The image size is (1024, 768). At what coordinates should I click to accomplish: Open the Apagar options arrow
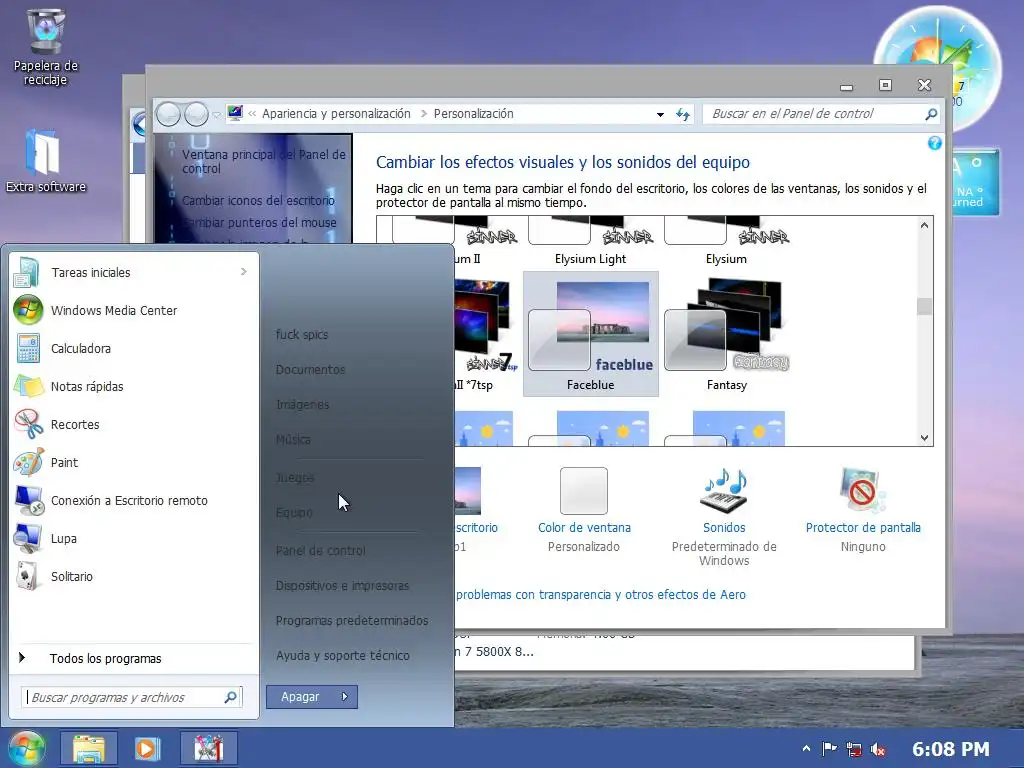tap(345, 697)
